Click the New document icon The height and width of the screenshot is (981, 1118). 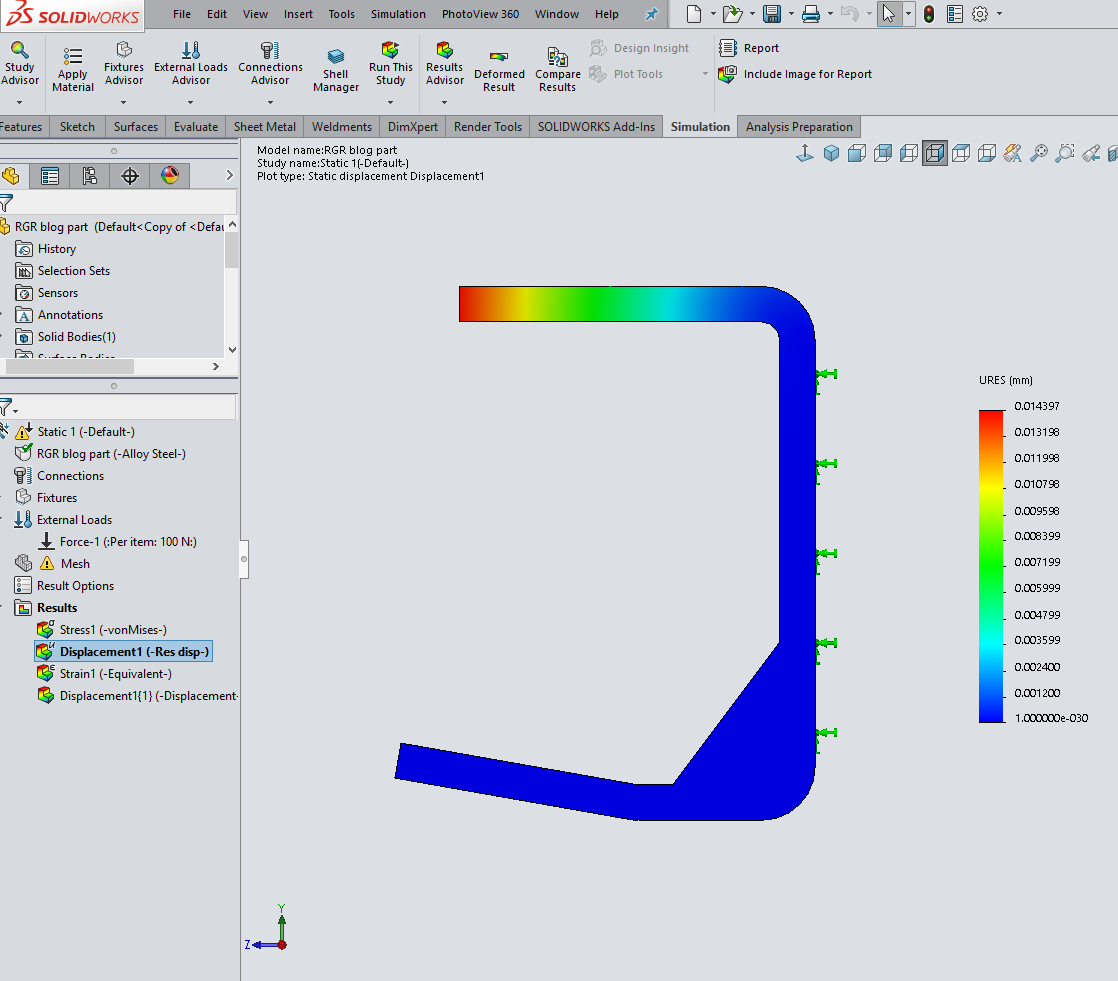coord(694,14)
